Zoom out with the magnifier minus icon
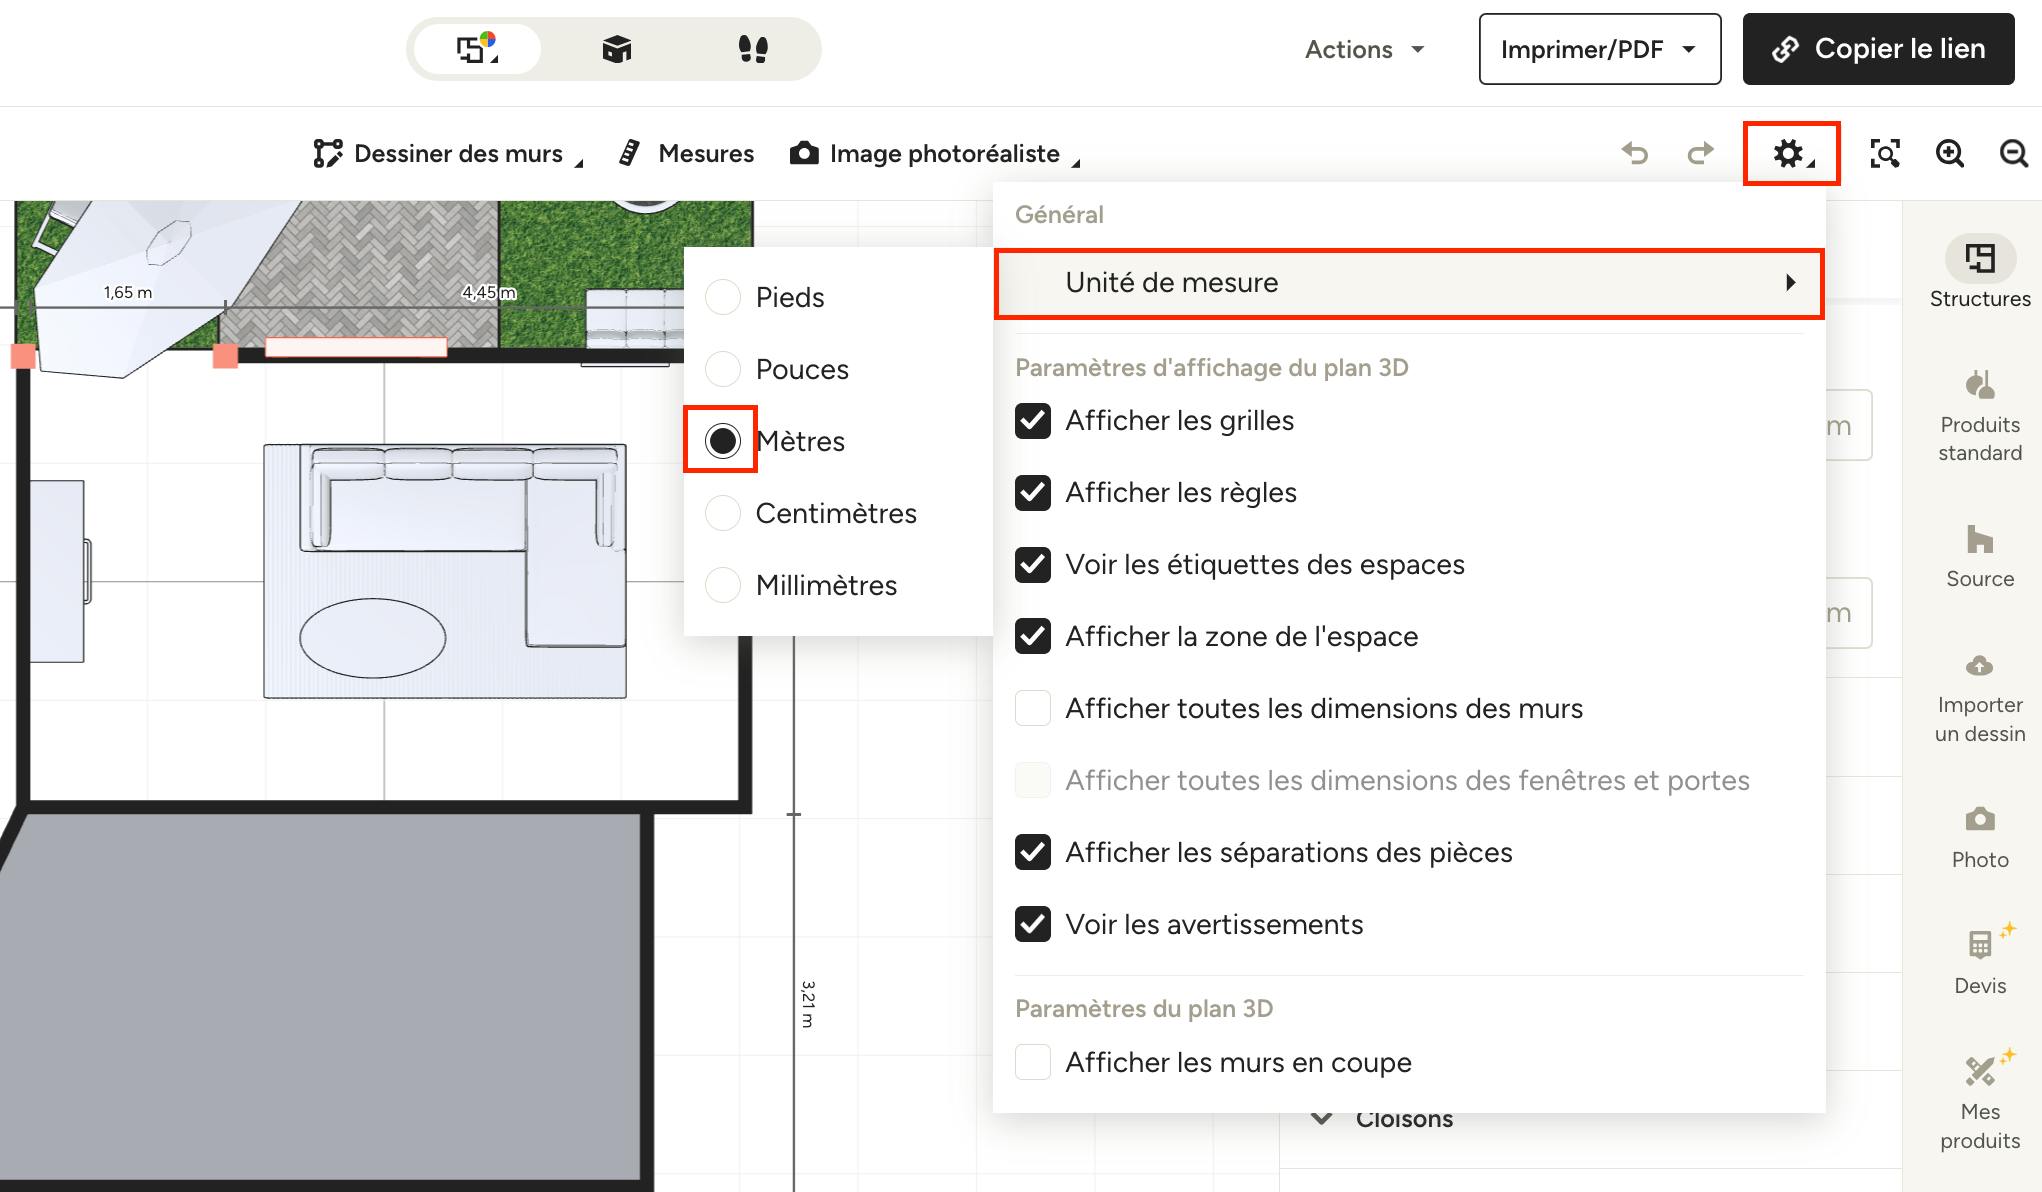The height and width of the screenshot is (1192, 2042). (2013, 153)
